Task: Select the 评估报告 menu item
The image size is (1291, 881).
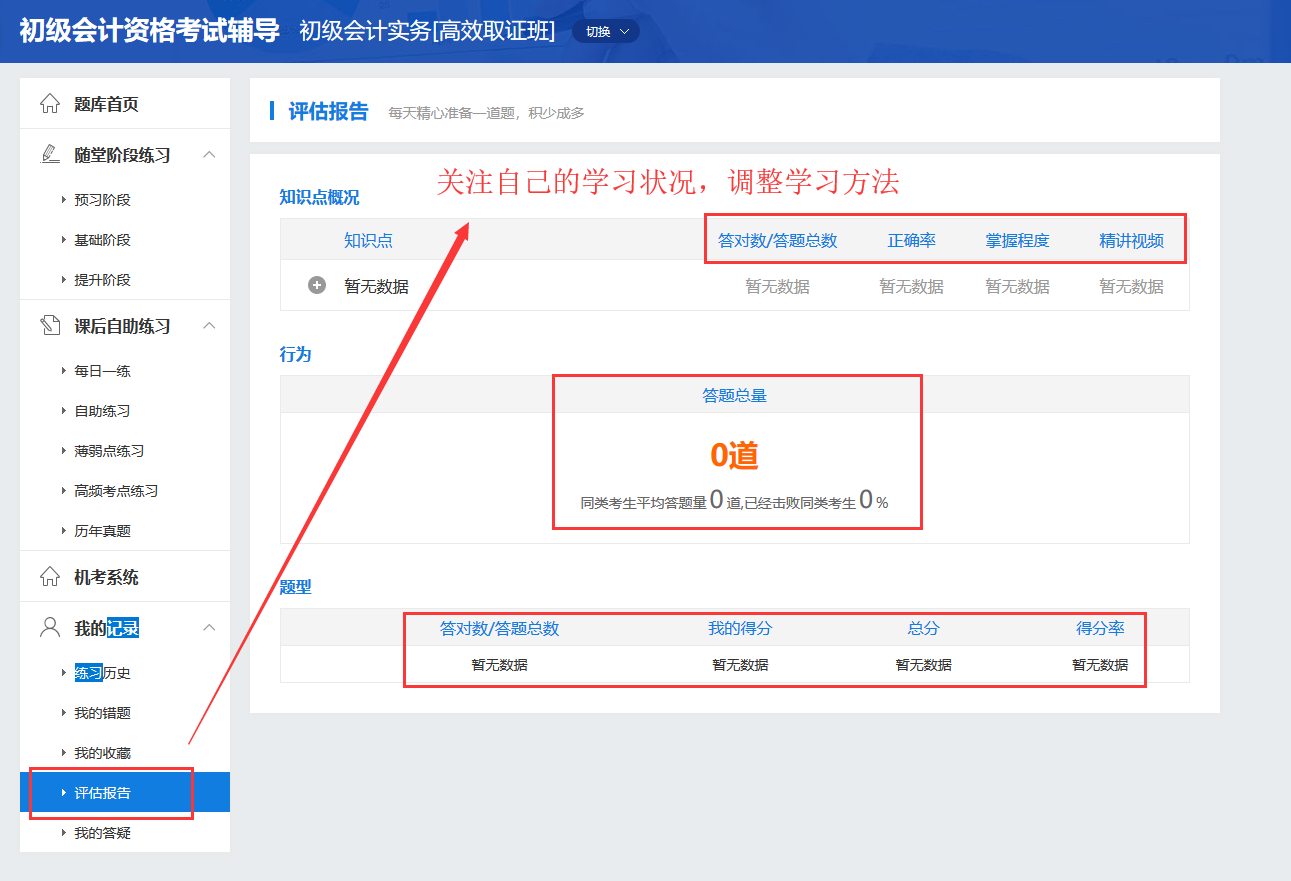Action: [x=102, y=793]
